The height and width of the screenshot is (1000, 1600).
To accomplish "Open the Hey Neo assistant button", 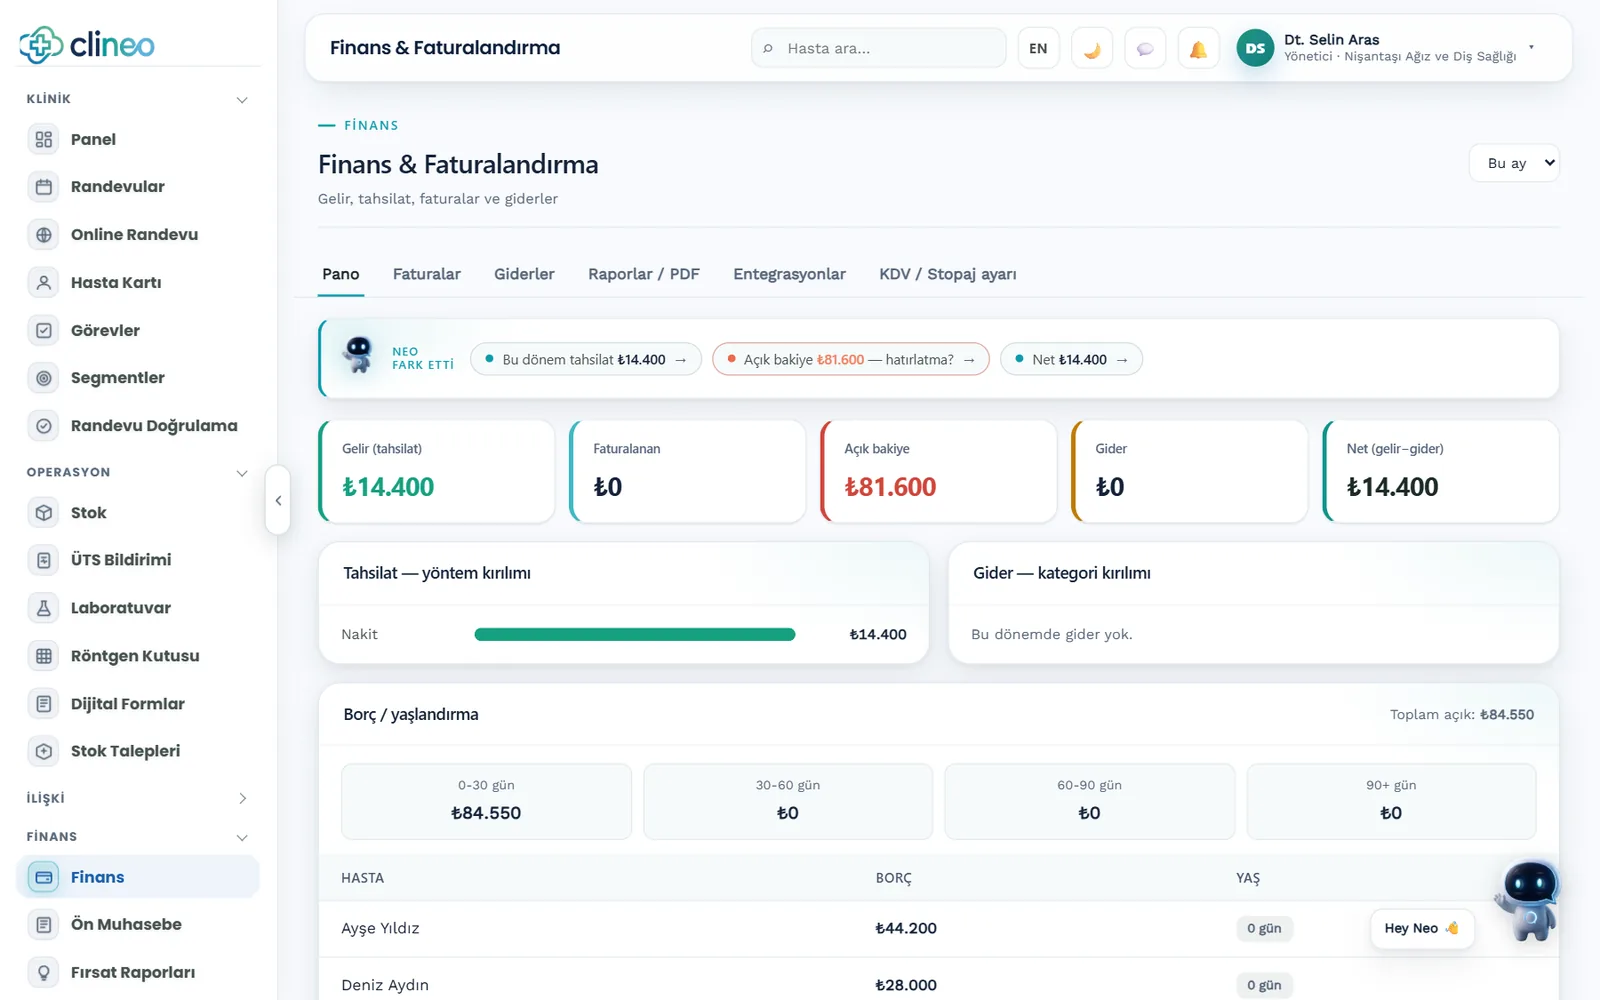I will tap(1421, 928).
